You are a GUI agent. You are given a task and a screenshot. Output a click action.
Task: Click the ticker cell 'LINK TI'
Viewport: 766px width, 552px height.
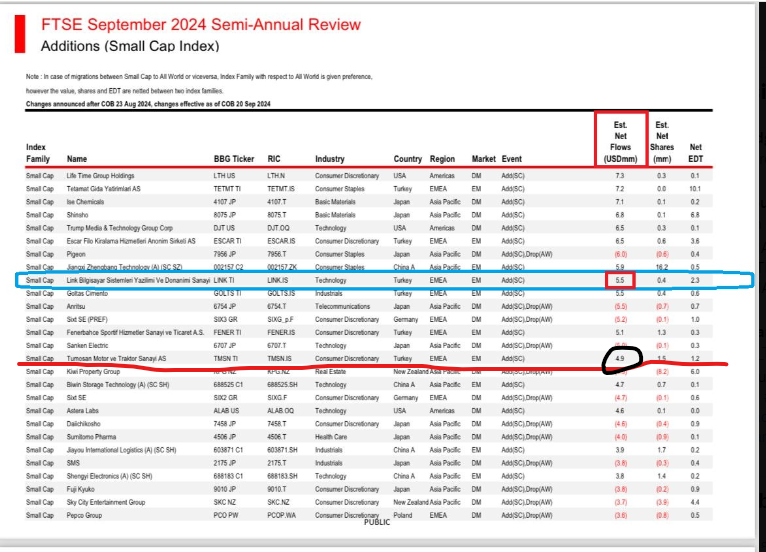(x=224, y=280)
